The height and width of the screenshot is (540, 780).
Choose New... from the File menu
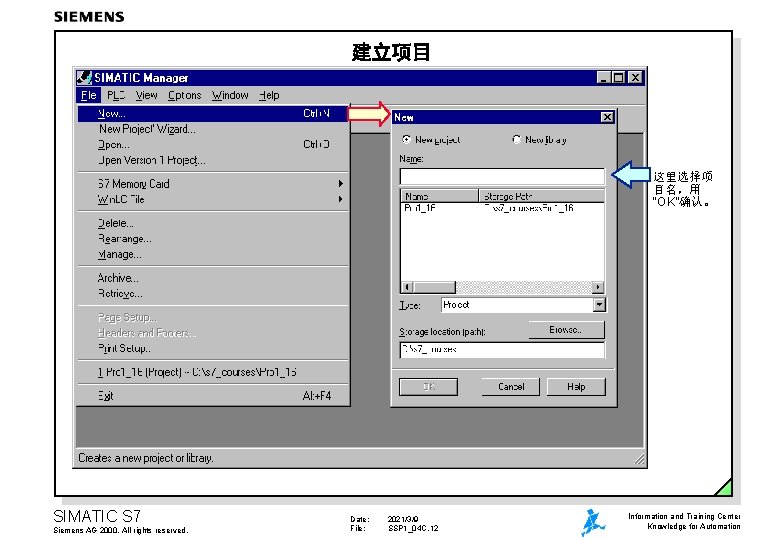(213, 114)
